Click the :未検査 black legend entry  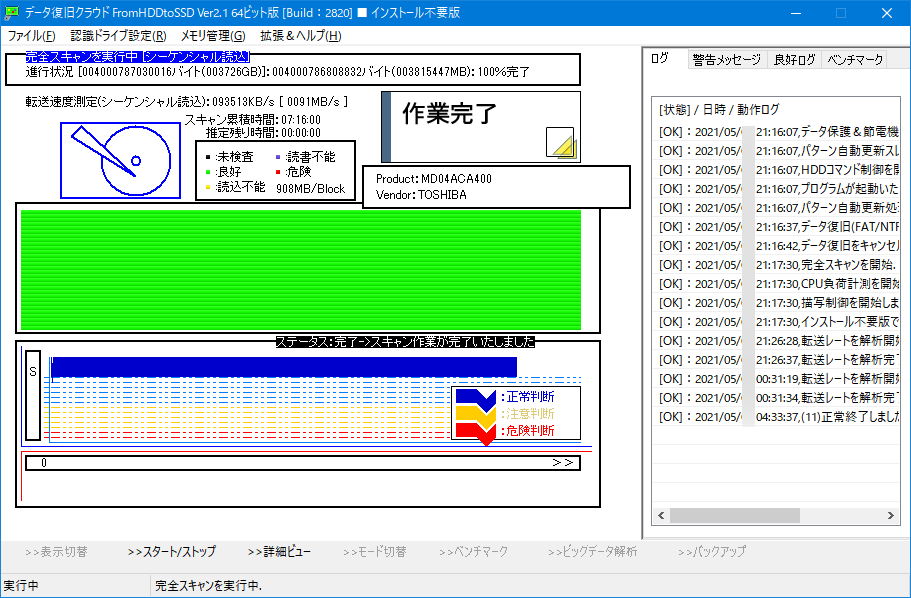point(229,157)
